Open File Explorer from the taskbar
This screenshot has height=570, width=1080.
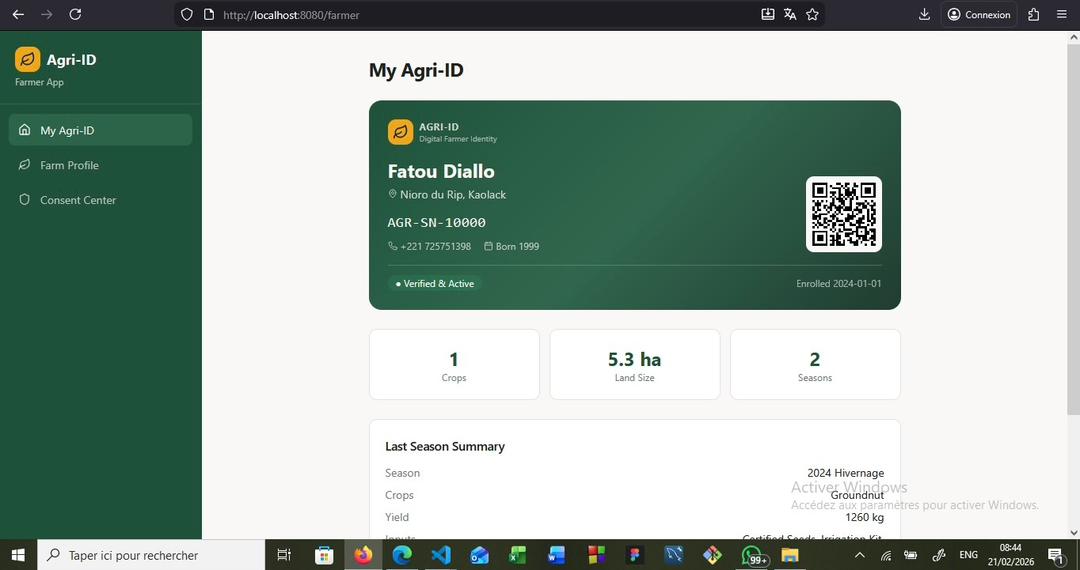tap(789, 555)
